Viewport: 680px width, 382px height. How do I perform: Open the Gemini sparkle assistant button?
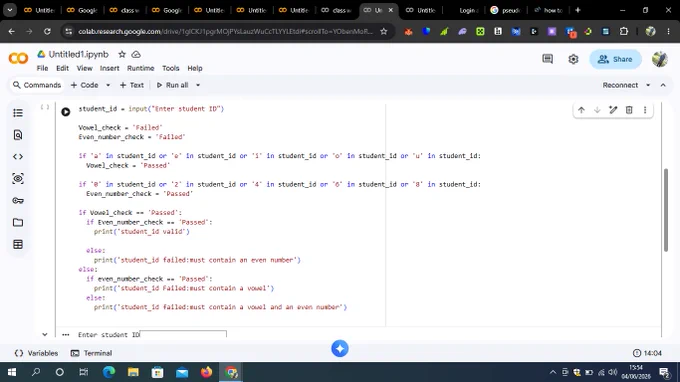coord(340,348)
